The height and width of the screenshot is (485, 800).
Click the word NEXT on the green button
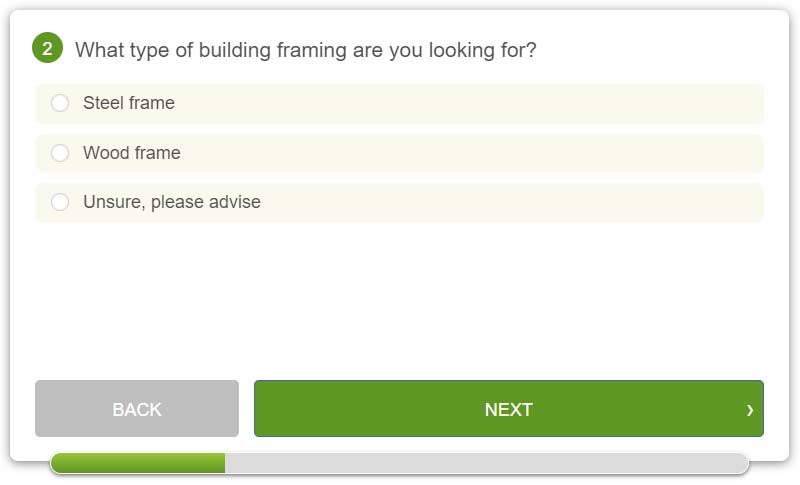pyautogui.click(x=509, y=410)
